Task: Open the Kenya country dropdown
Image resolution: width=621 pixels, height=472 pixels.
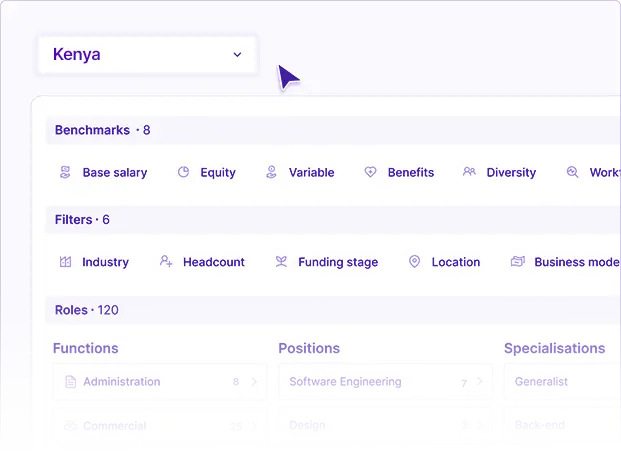Action: [147, 55]
